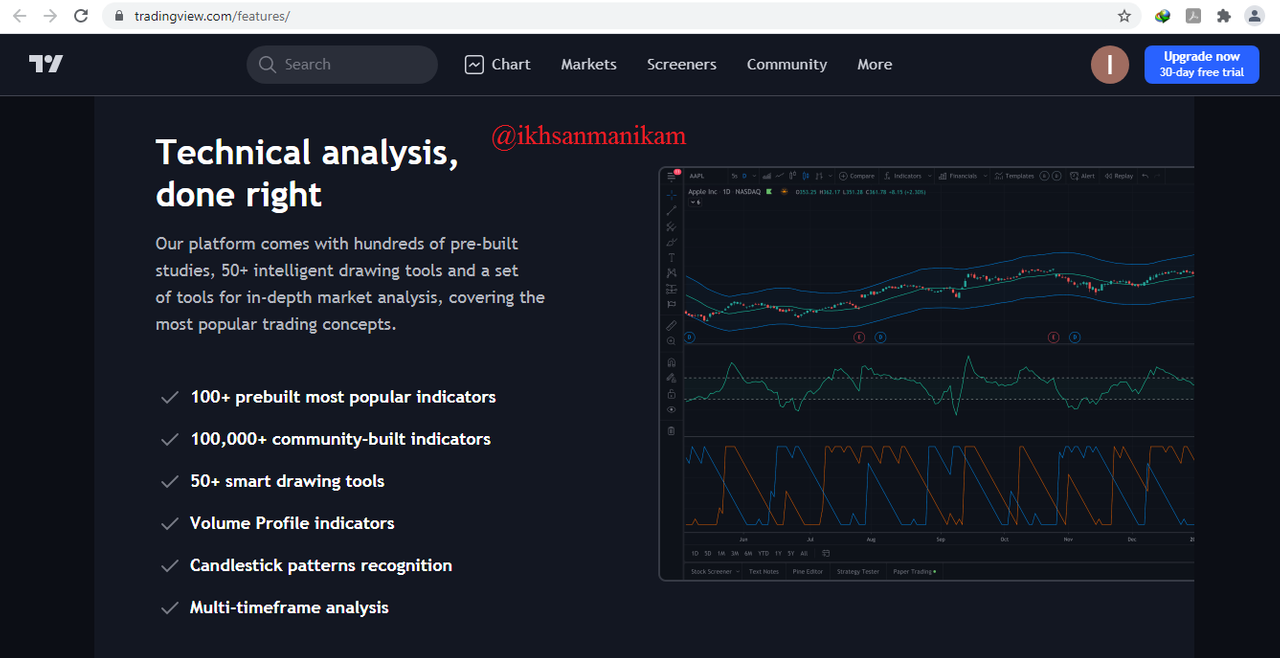Open the More menu
Image resolution: width=1280 pixels, height=658 pixels.
[x=875, y=64]
